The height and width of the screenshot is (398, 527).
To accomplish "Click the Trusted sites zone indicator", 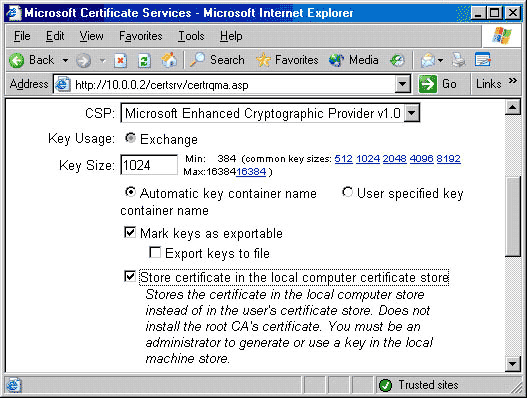I will click(418, 385).
